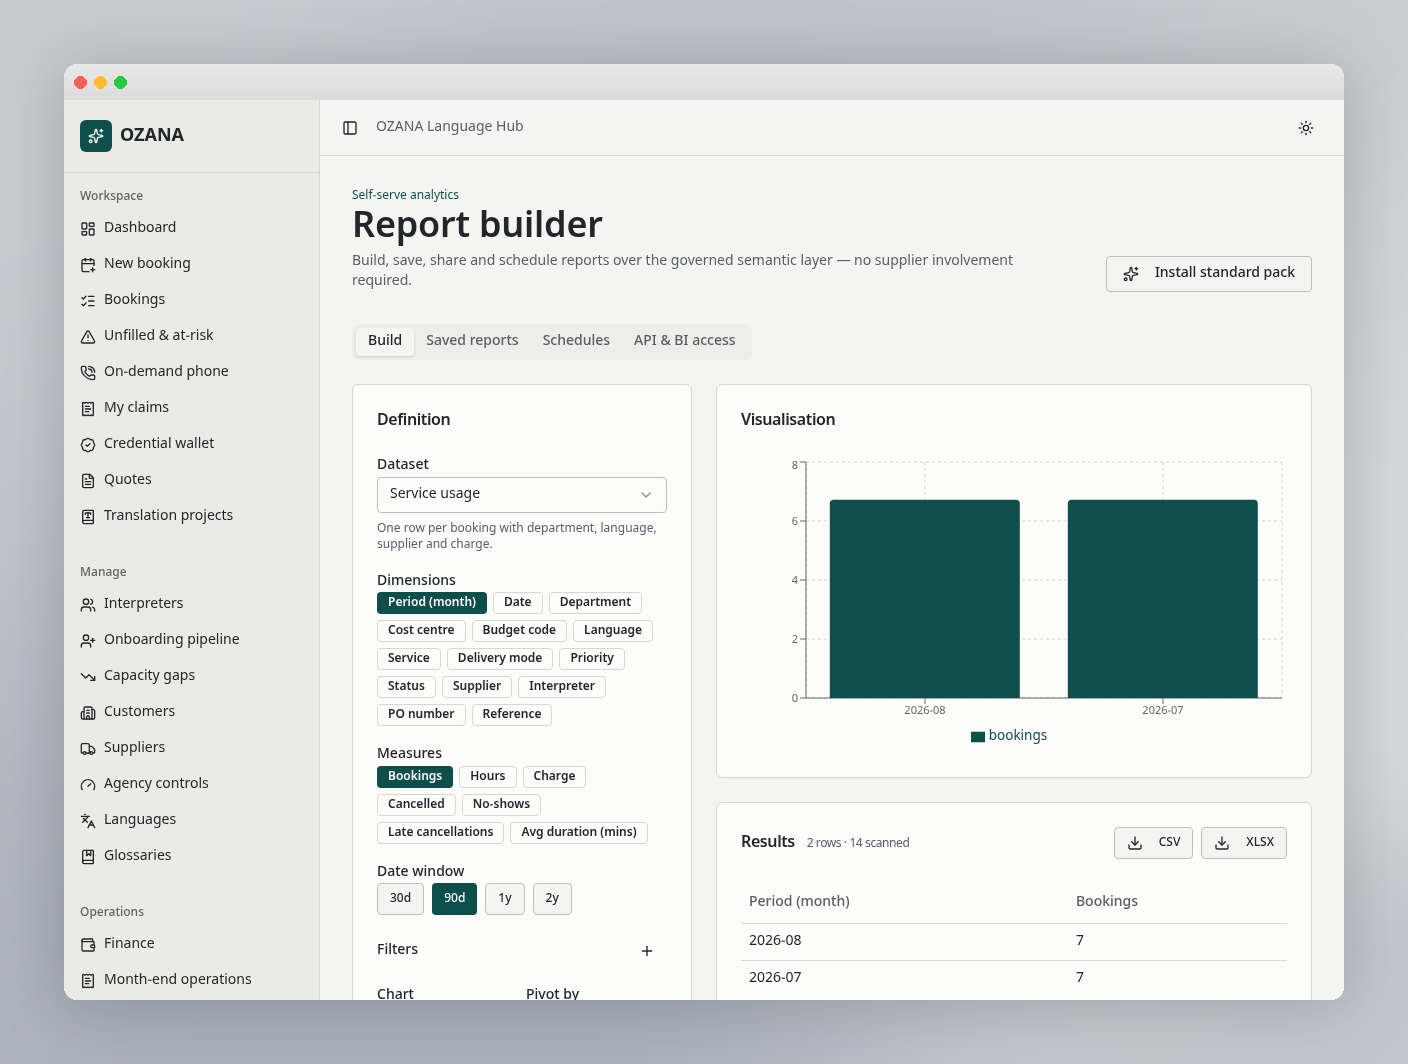The height and width of the screenshot is (1064, 1408).
Task: Open Bookings in the sidebar menu
Action: (192, 300)
